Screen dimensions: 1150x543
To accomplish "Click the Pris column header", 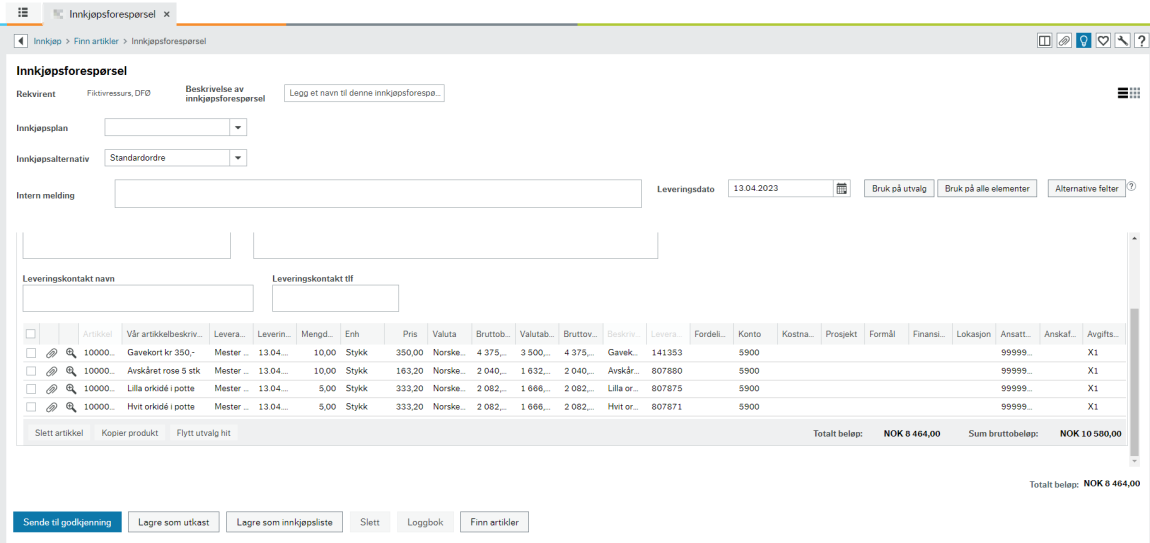I will 406,334.
